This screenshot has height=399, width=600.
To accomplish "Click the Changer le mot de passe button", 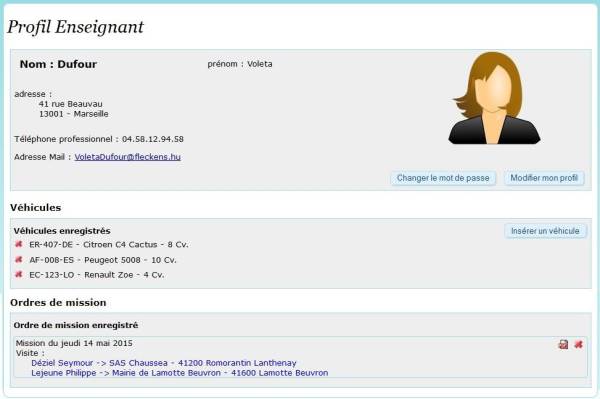I will click(443, 178).
